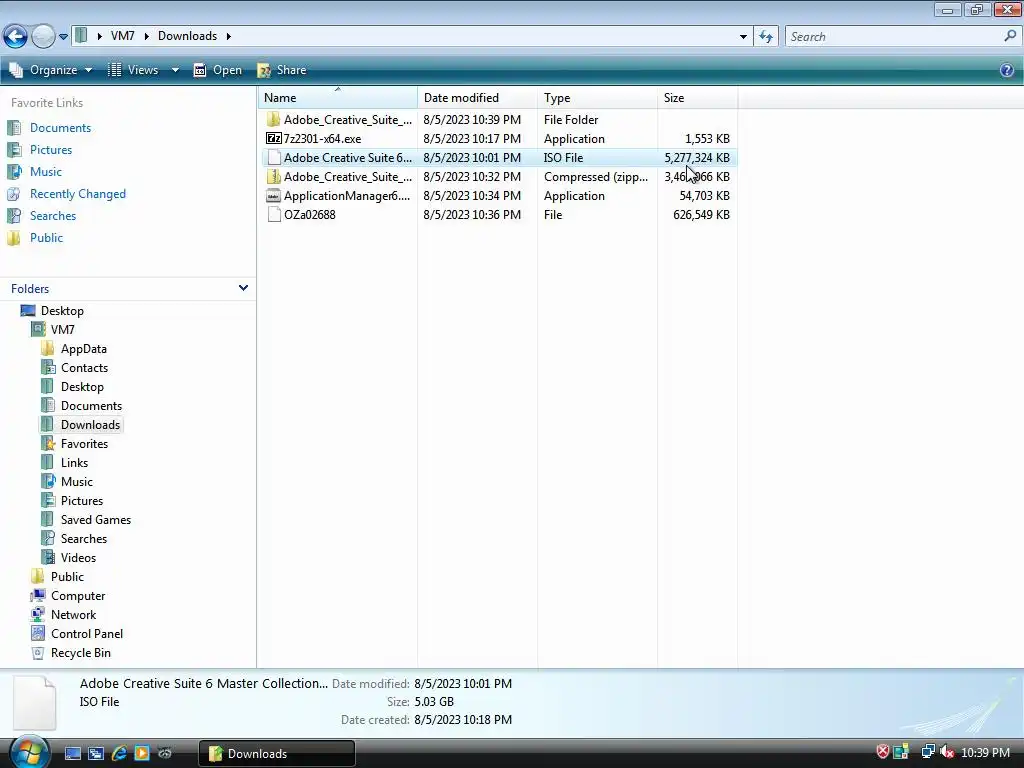The image size is (1024, 768).
Task: Sort by the Type column header
Action: click(x=597, y=98)
